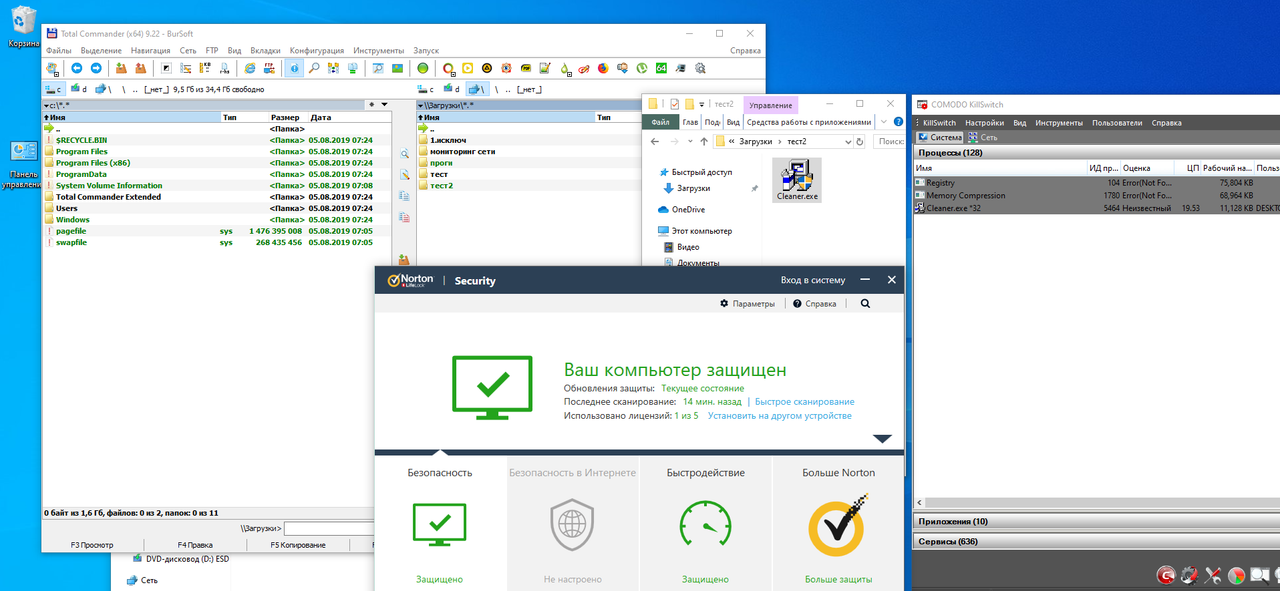This screenshot has width=1280, height=591.
Task: Click the Cleaner.exe file in Explorer
Action: coord(797,180)
